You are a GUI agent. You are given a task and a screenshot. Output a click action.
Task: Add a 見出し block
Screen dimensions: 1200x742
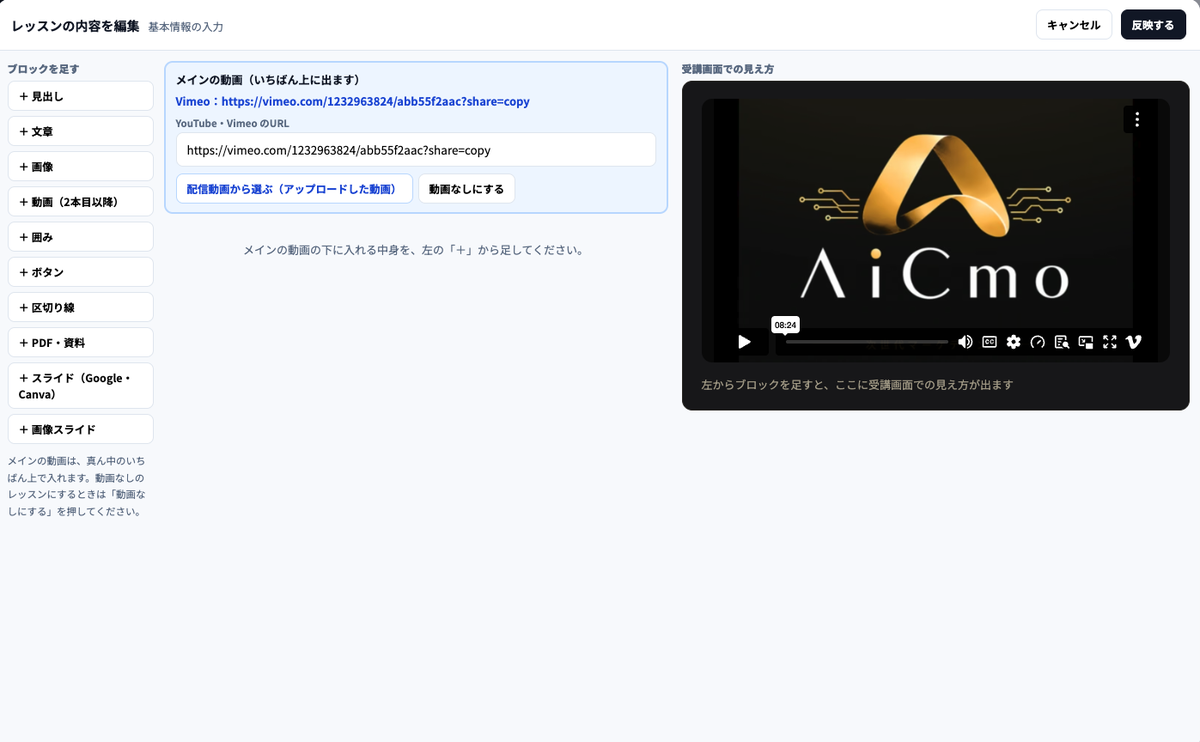point(81,96)
